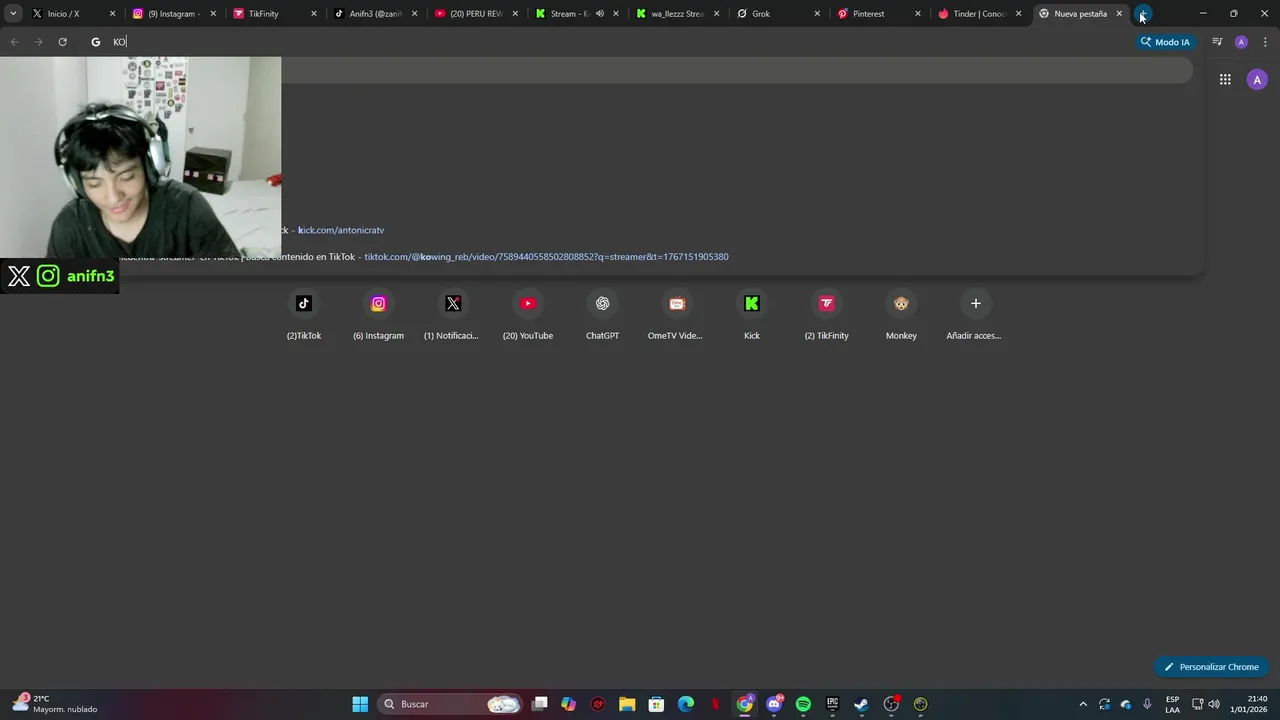Screen dimensions: 1280x720
Task: Reload the current page
Action: point(62,42)
